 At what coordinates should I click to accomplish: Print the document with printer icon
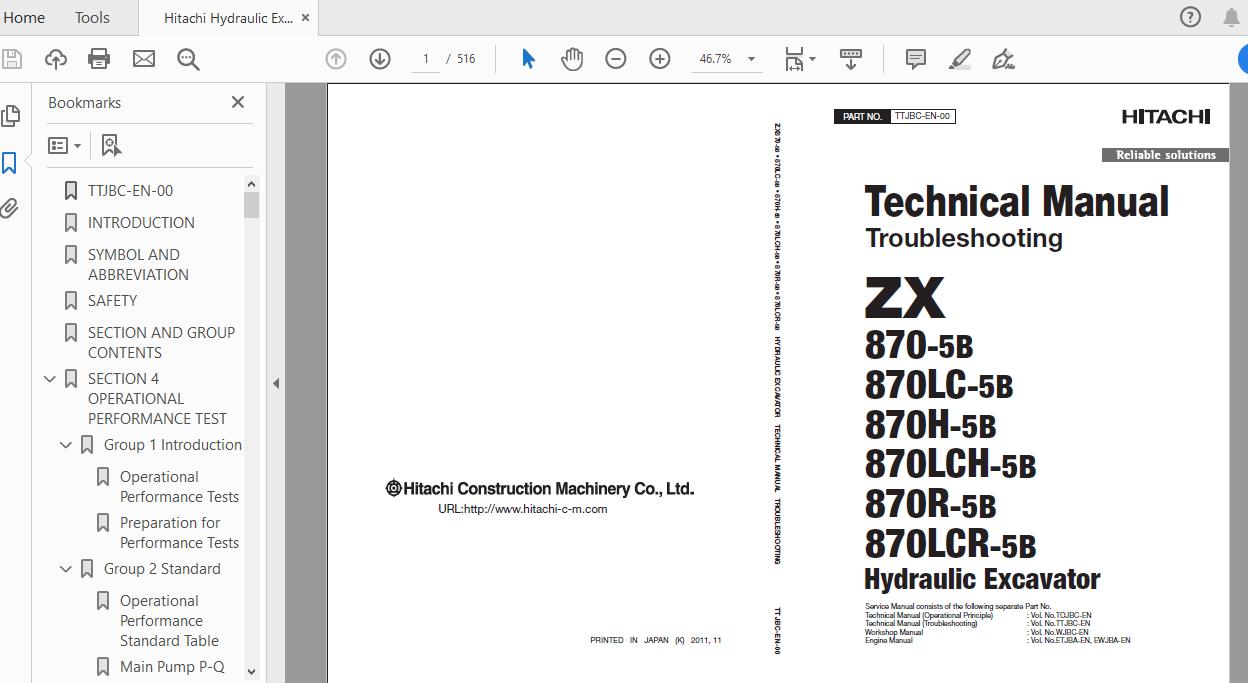[x=99, y=59]
